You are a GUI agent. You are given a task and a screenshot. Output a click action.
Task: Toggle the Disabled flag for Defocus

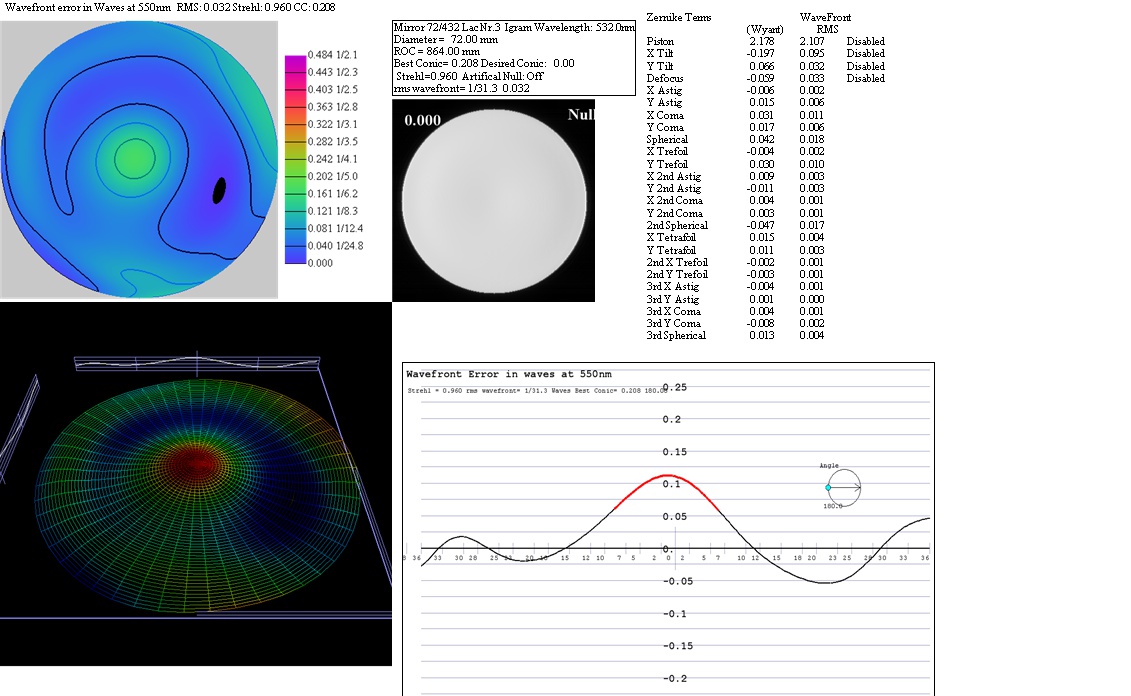click(865, 78)
